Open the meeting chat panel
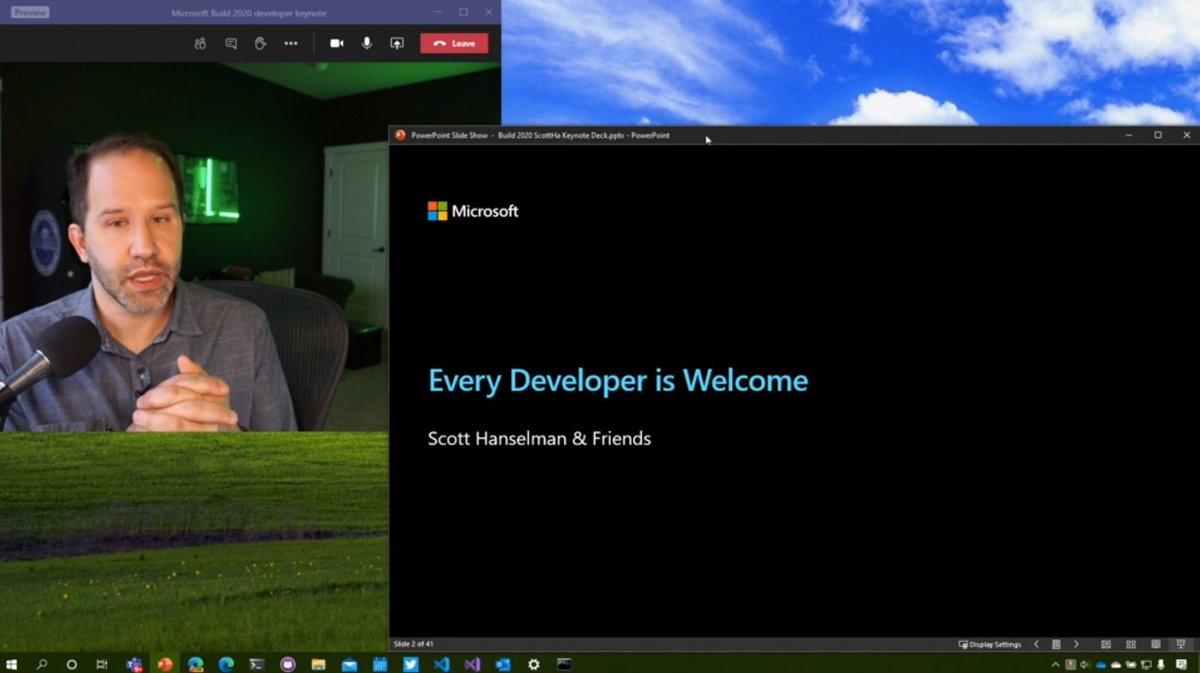1200x673 pixels. pos(231,43)
